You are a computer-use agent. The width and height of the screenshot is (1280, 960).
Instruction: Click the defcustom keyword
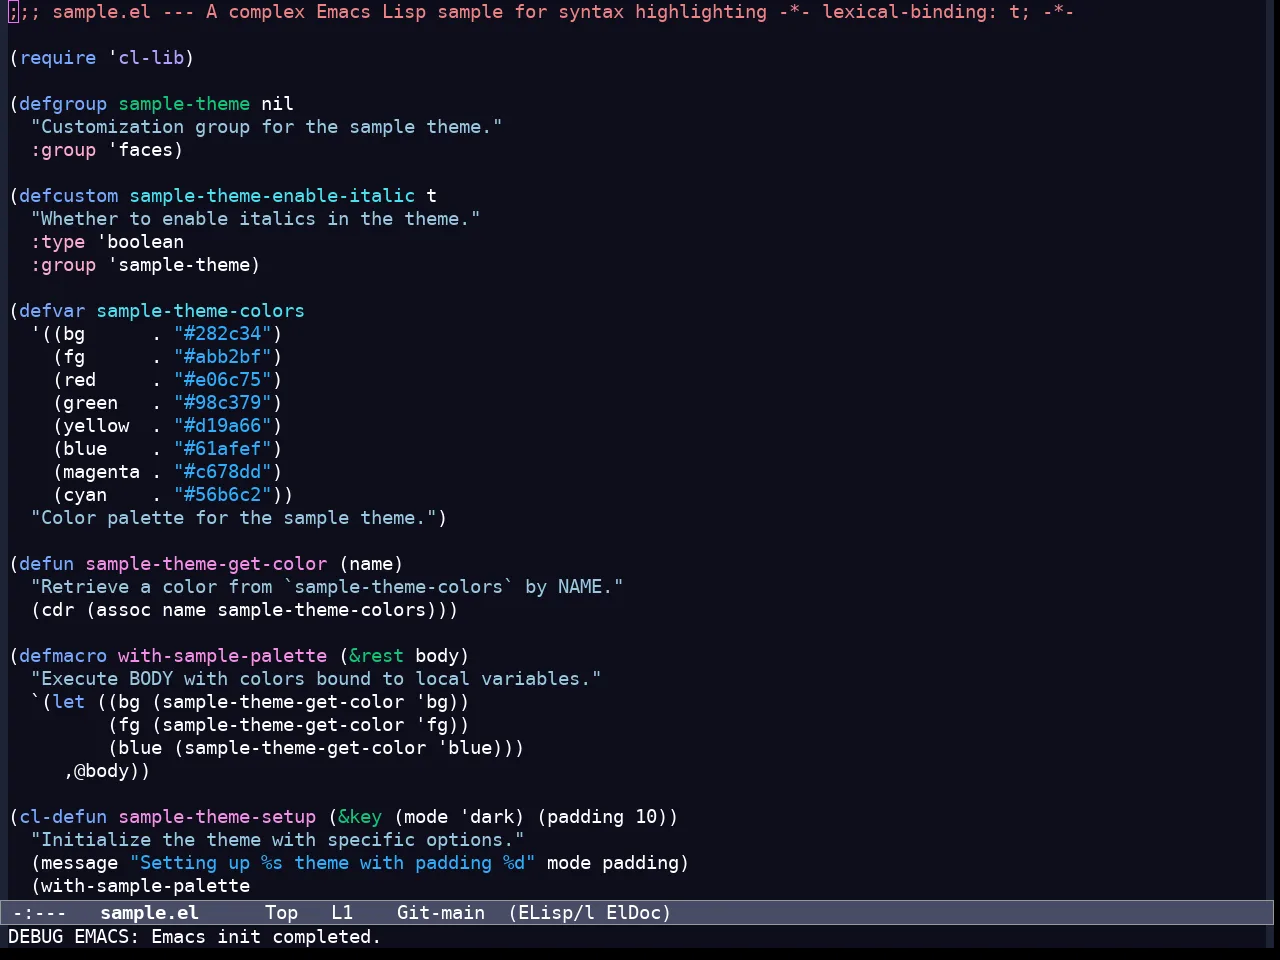[68, 195]
